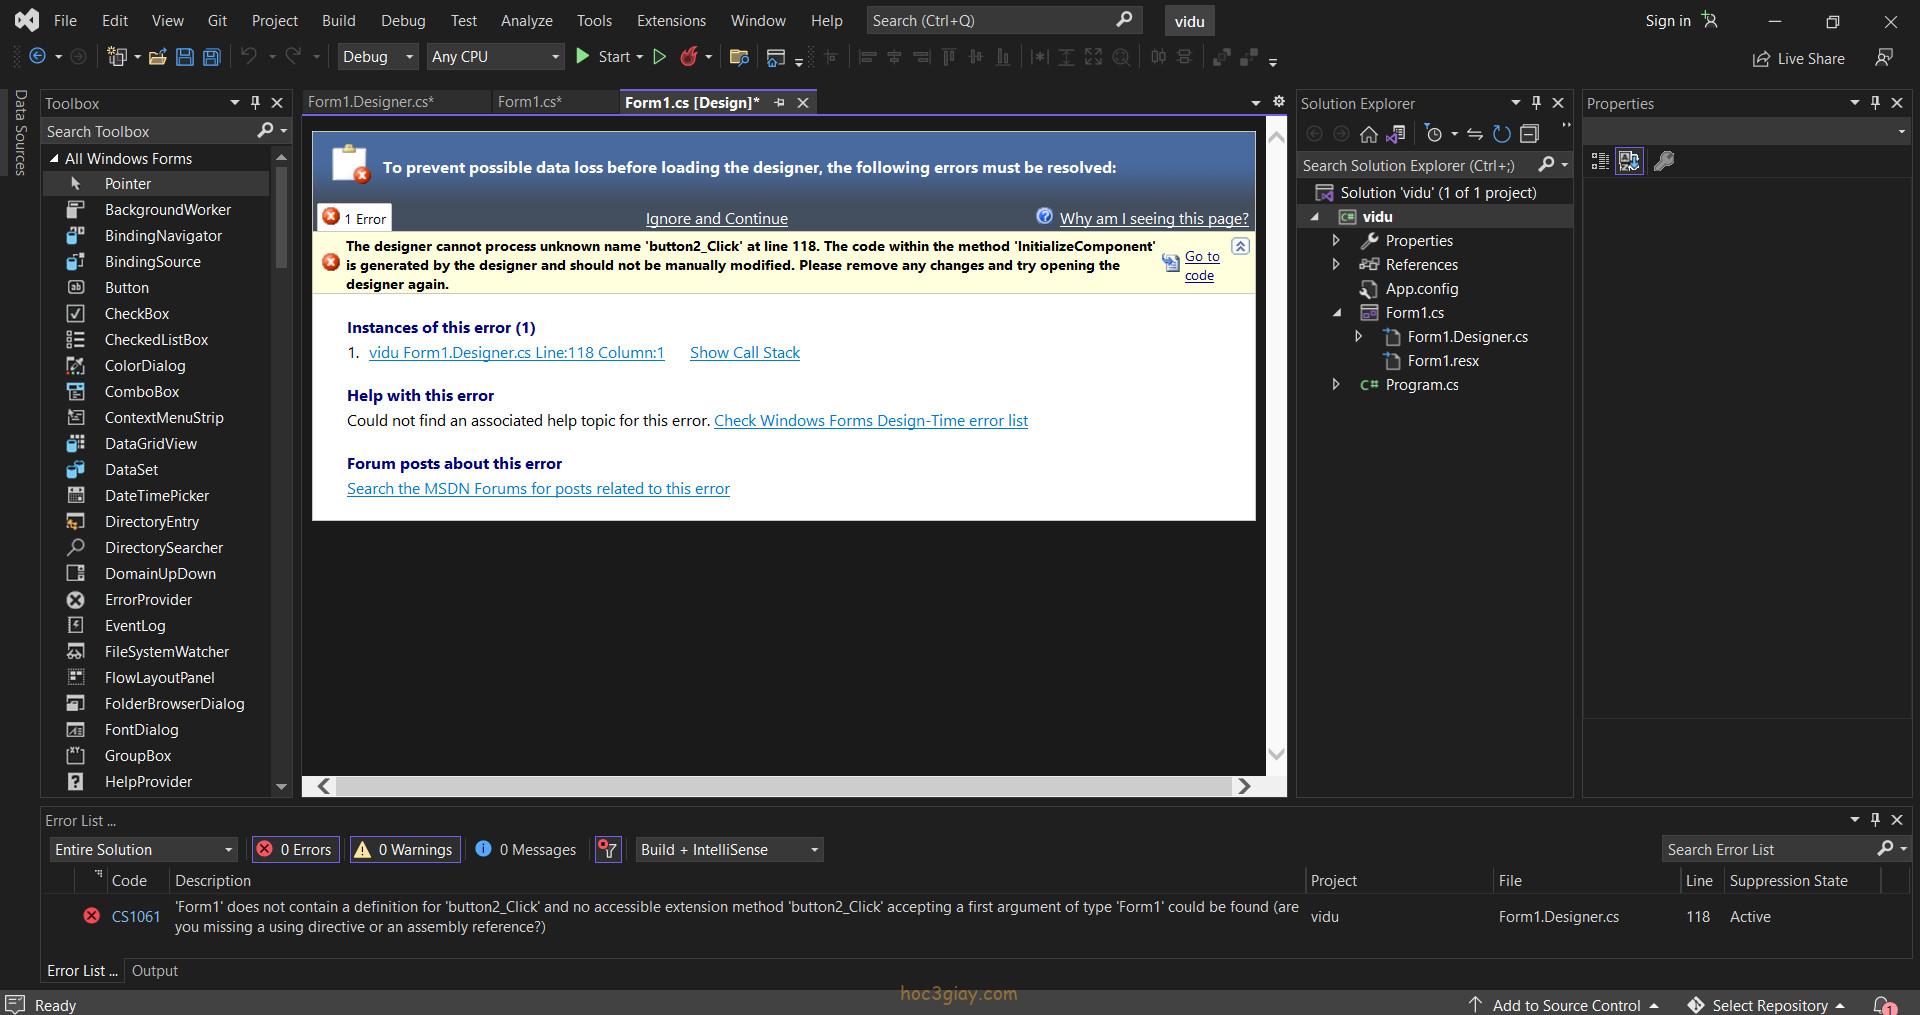Click the Property Pages wrench icon
The width and height of the screenshot is (1920, 1015).
click(x=1664, y=161)
